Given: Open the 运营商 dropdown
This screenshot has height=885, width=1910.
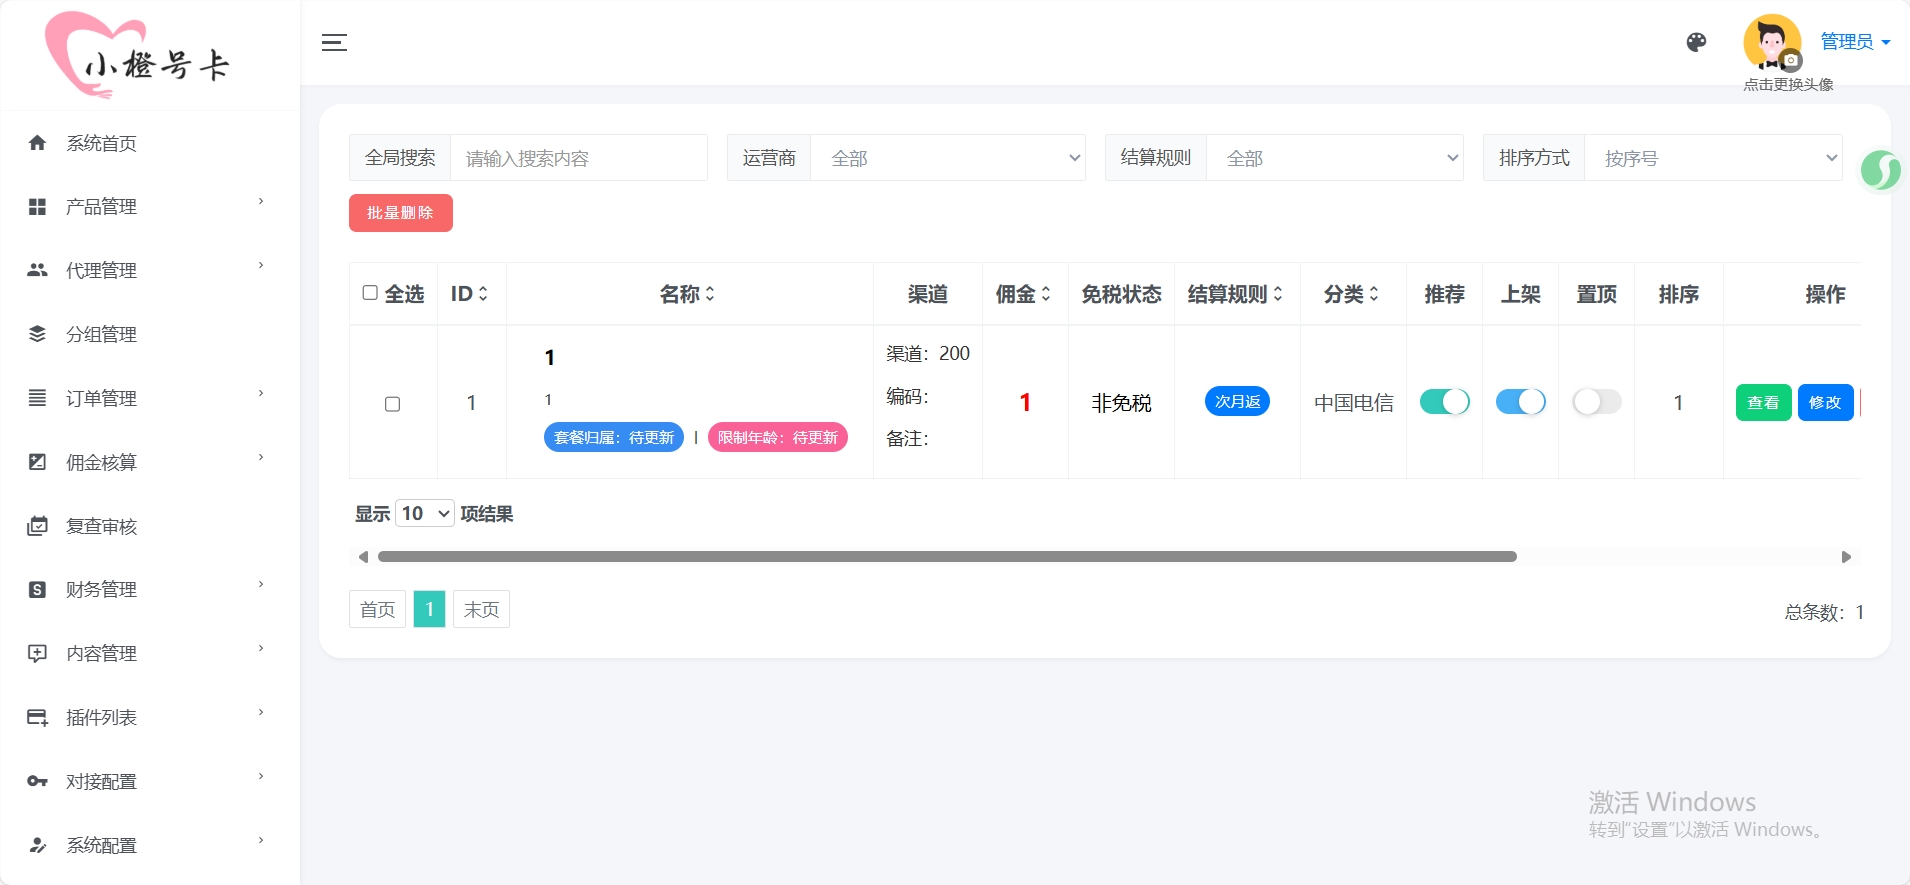Looking at the screenshot, I should pyautogui.click(x=948, y=158).
